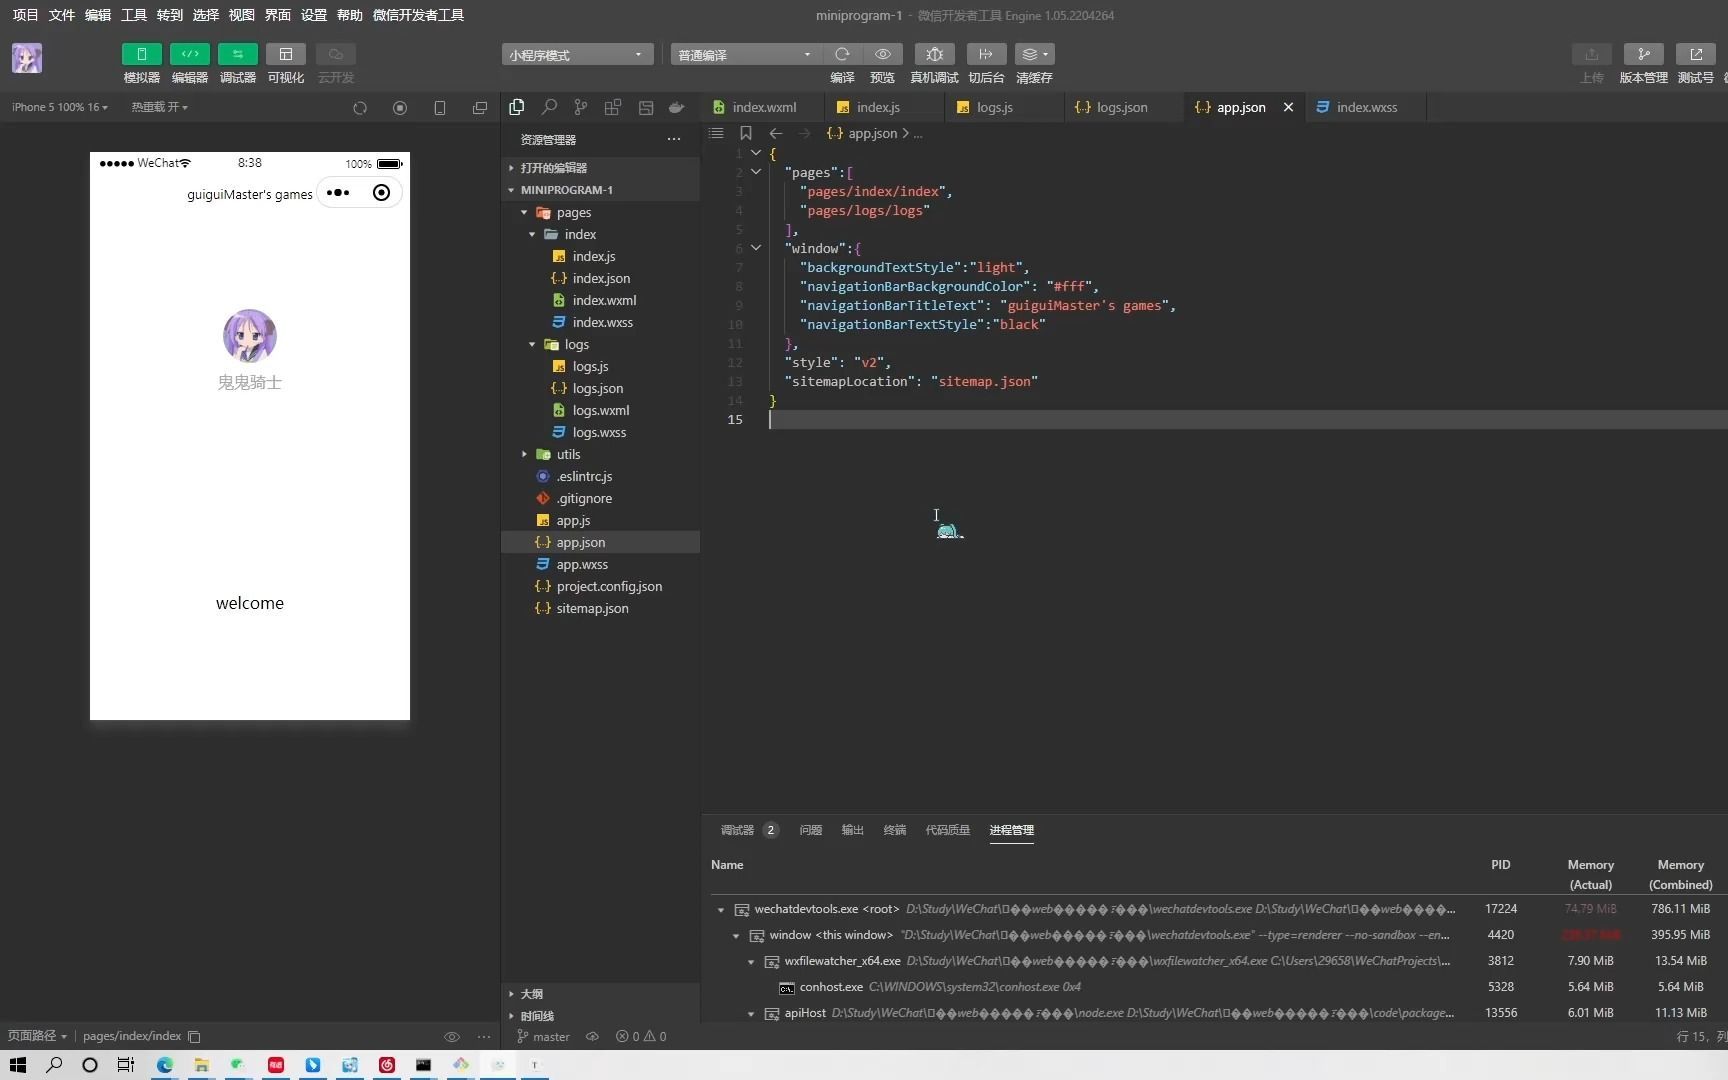
Task: Open the terminal tab in bottom panel
Action: 895,830
